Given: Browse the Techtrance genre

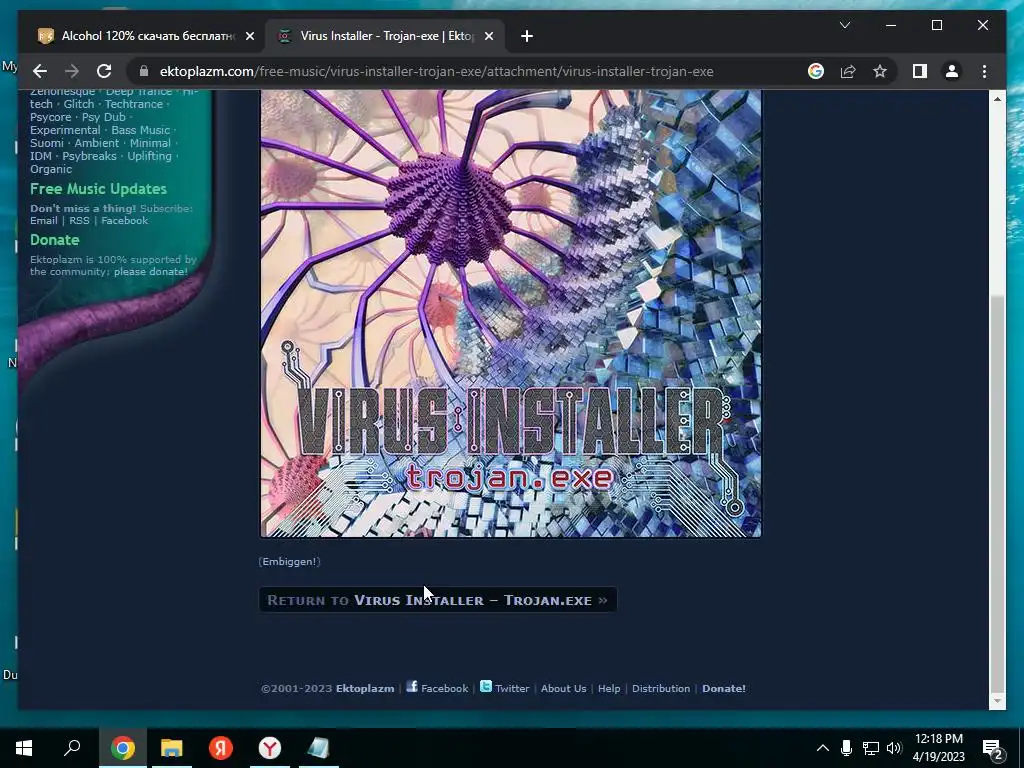Looking at the screenshot, I should tap(134, 104).
